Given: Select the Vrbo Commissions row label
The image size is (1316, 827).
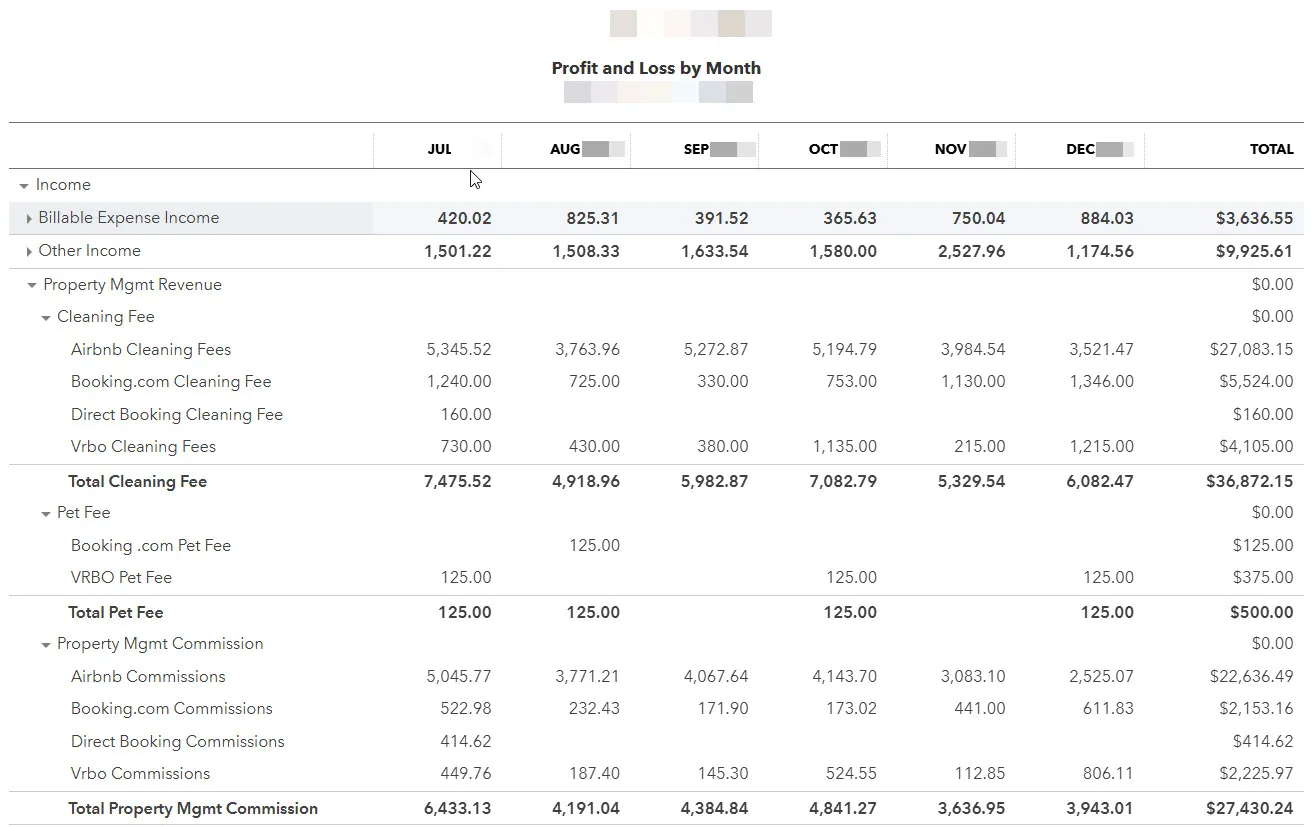Looking at the screenshot, I should tap(140, 774).
